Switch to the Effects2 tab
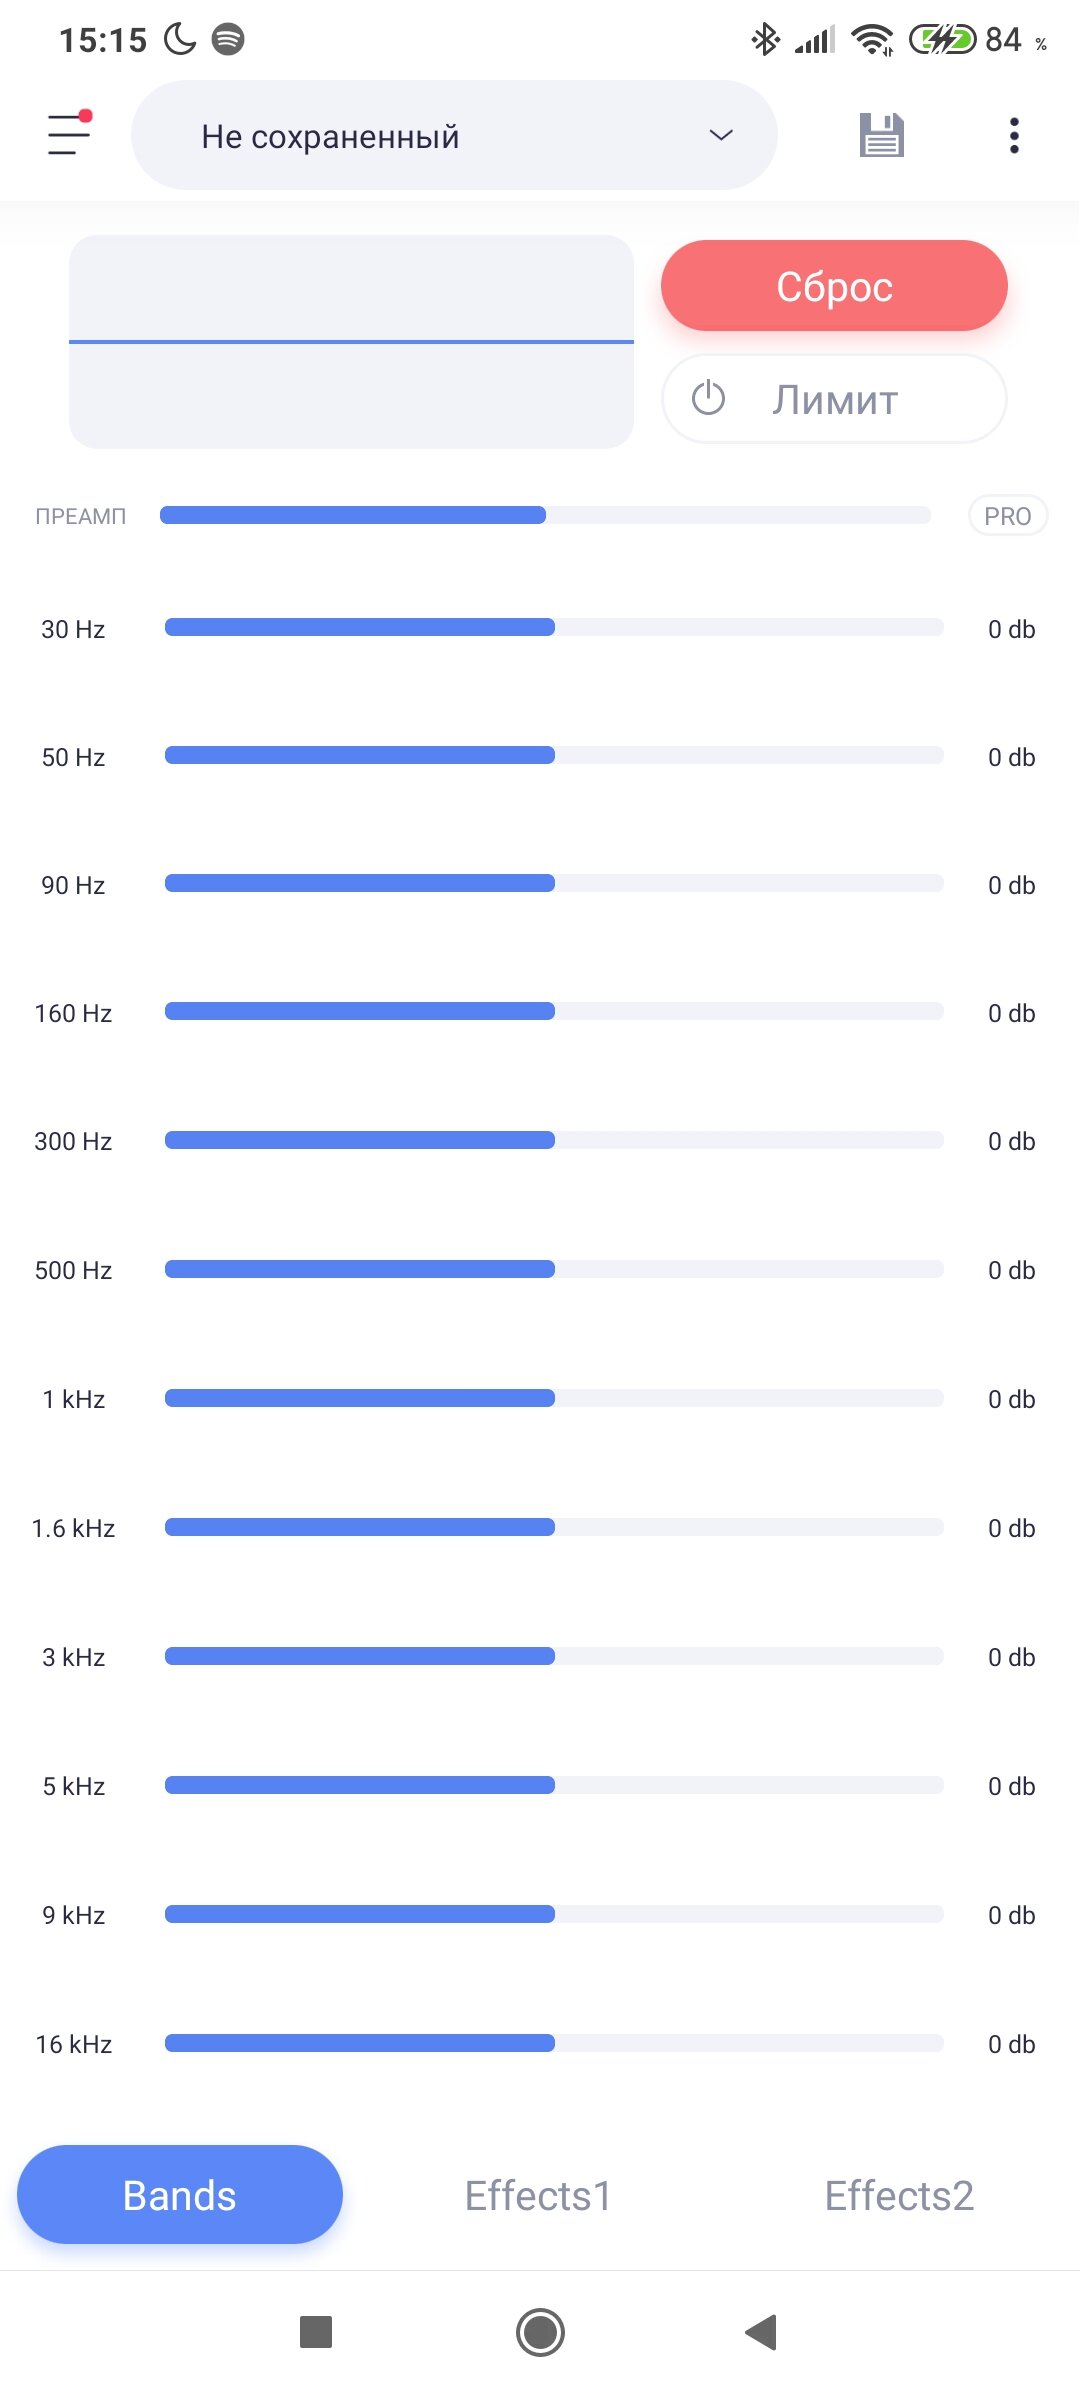 tap(899, 2195)
